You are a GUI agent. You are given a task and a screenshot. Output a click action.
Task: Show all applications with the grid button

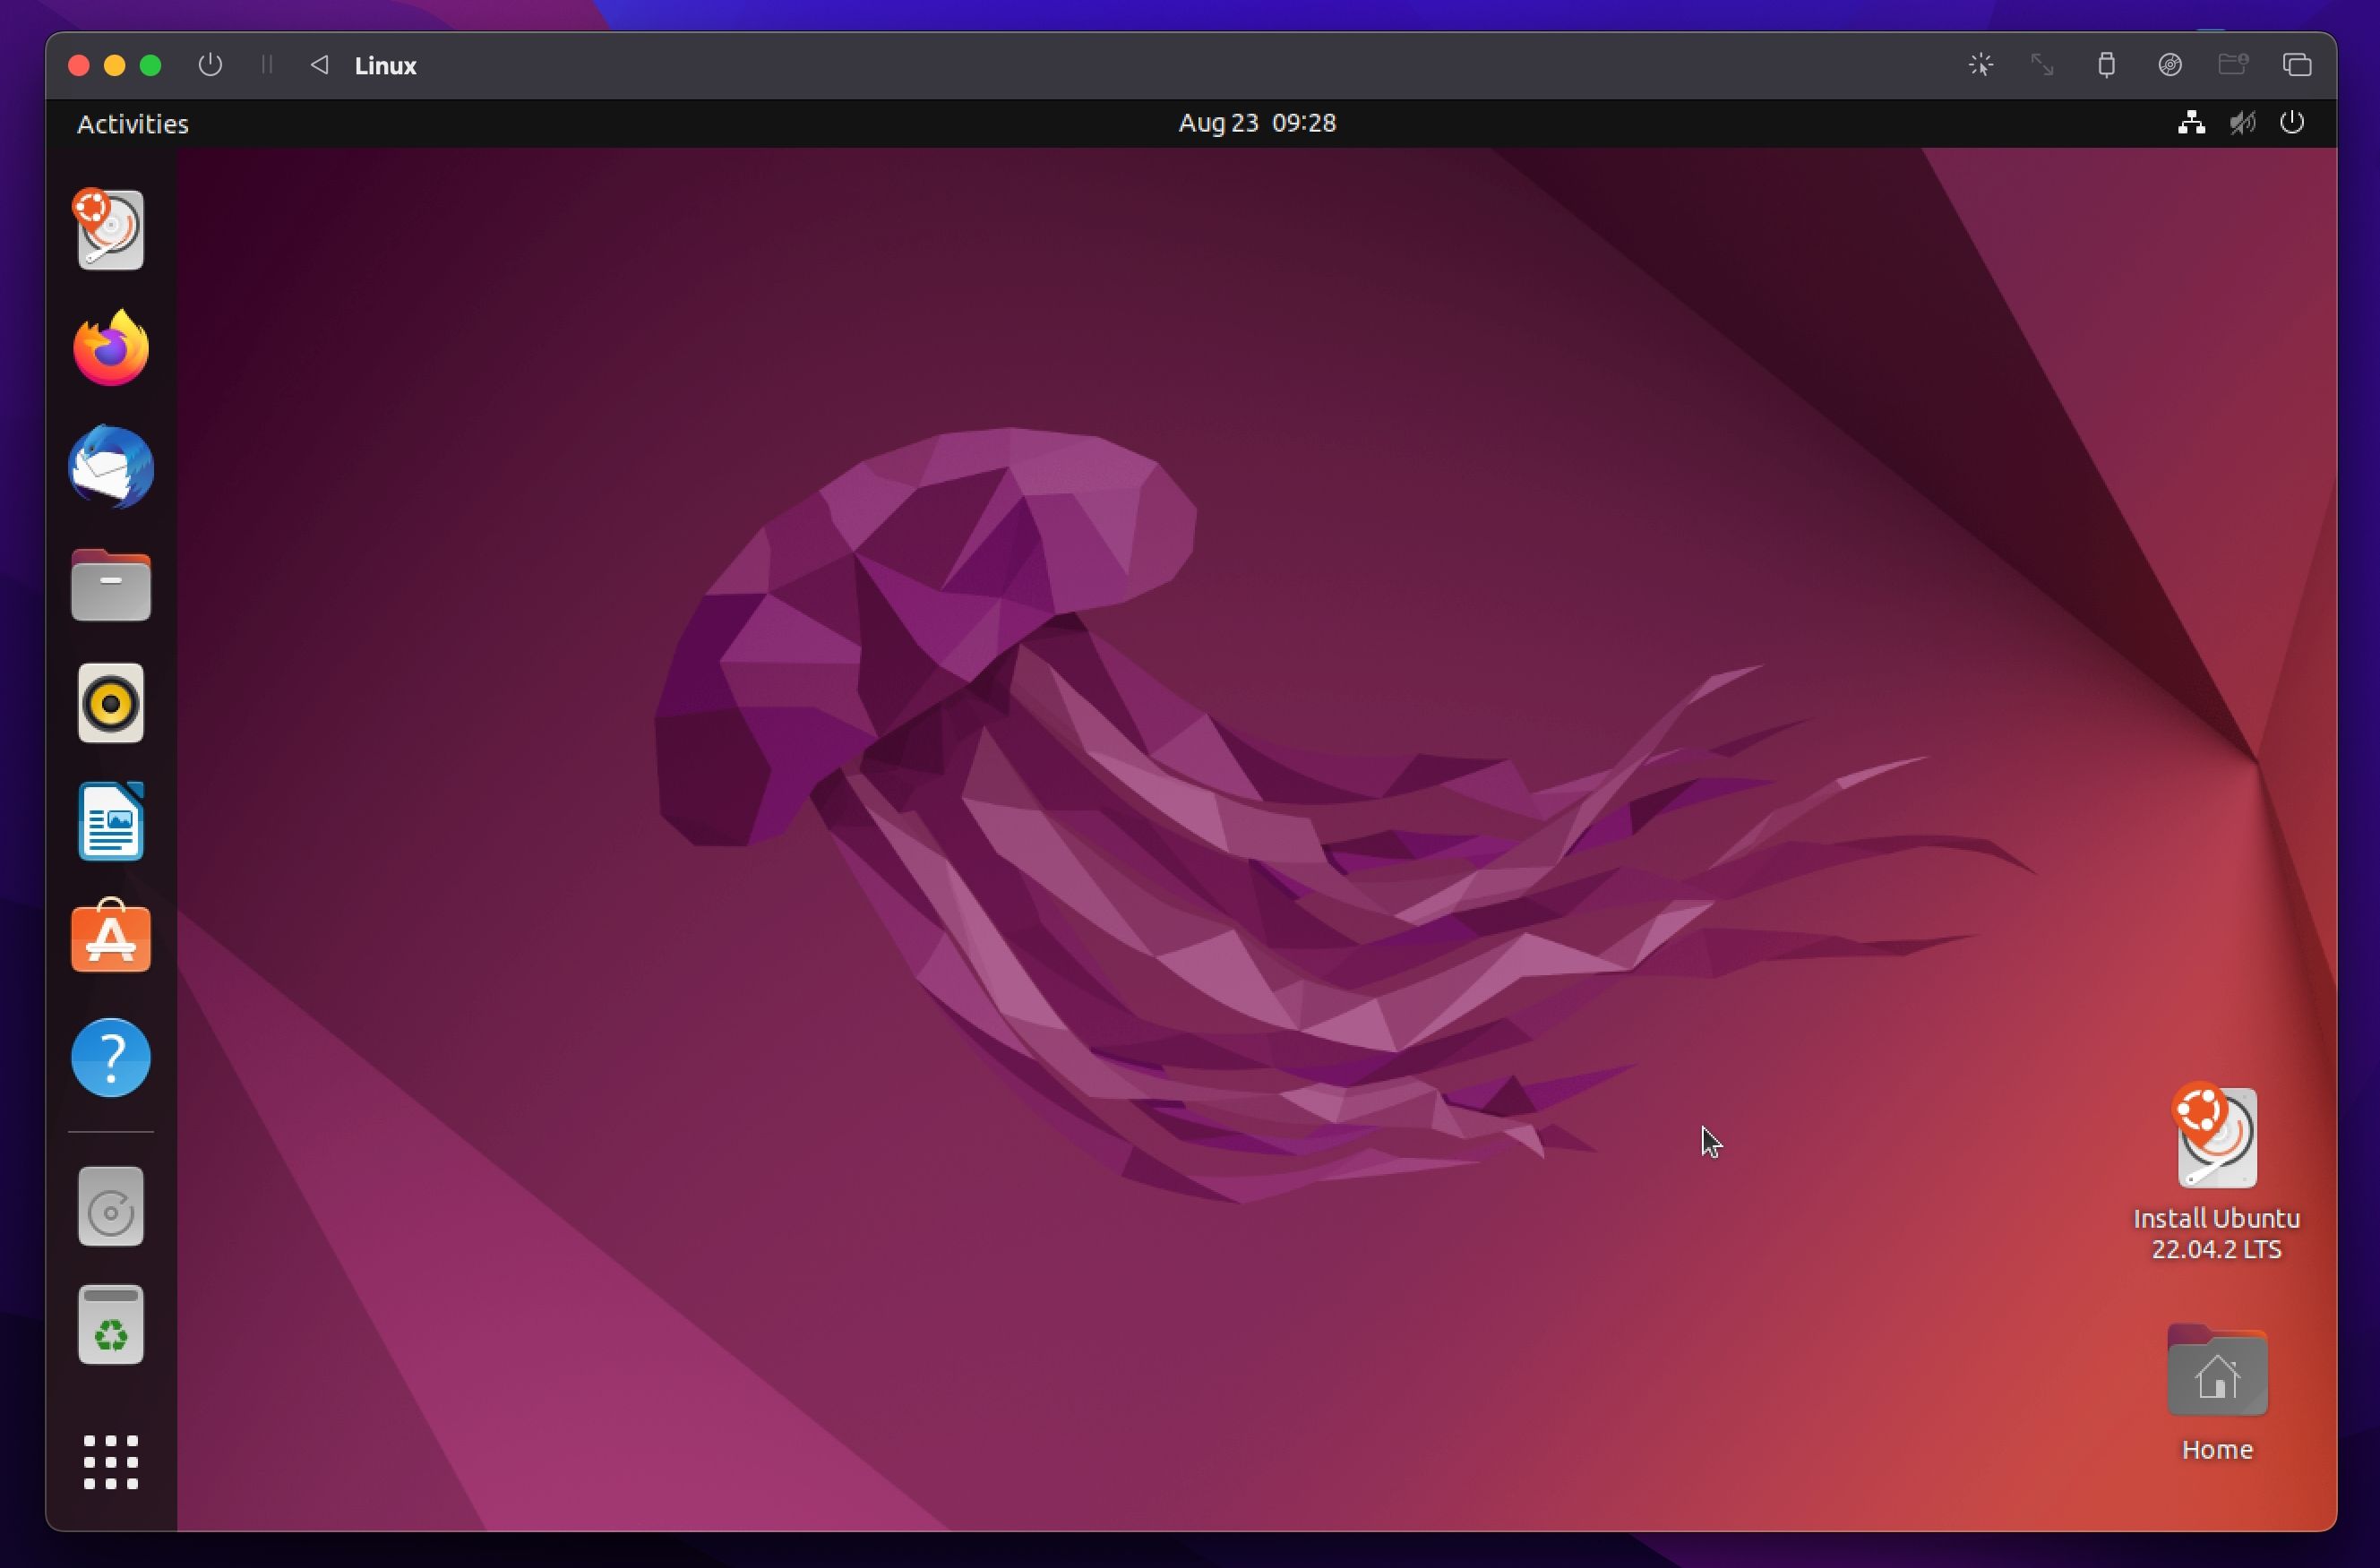coord(110,1461)
